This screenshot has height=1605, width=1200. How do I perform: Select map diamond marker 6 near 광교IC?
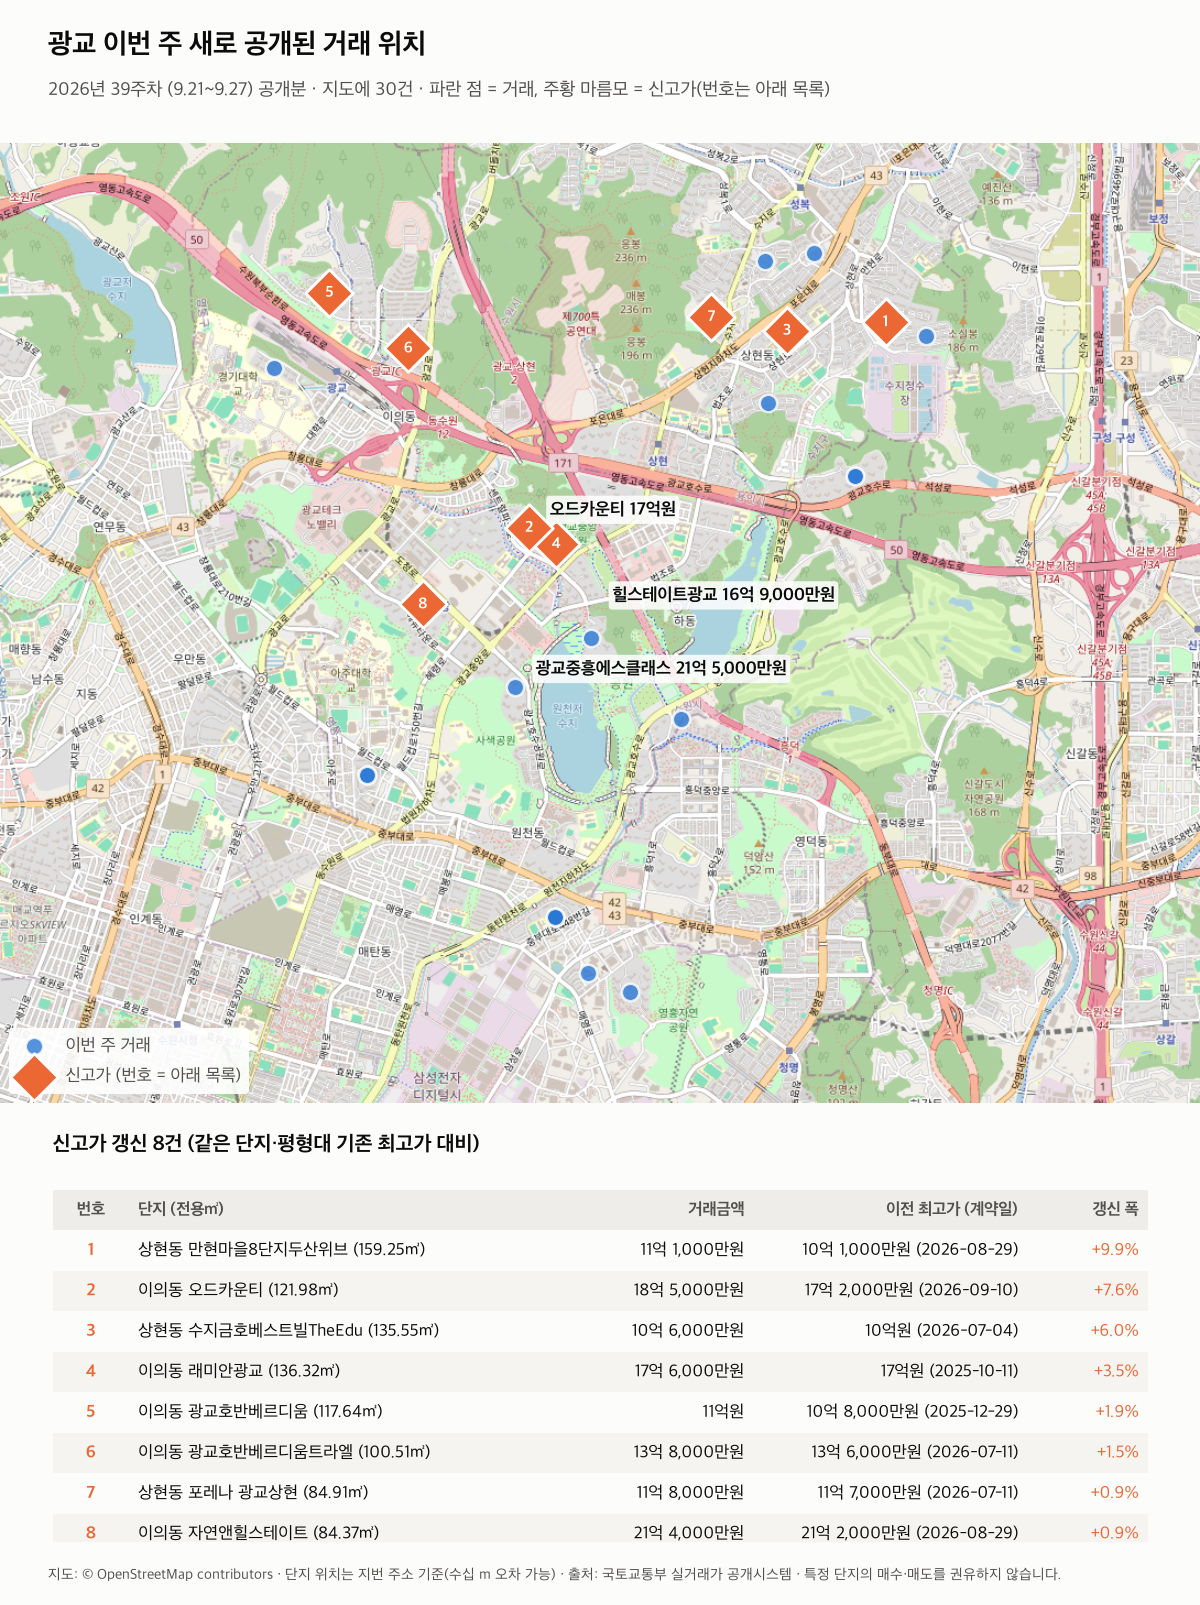click(x=408, y=348)
